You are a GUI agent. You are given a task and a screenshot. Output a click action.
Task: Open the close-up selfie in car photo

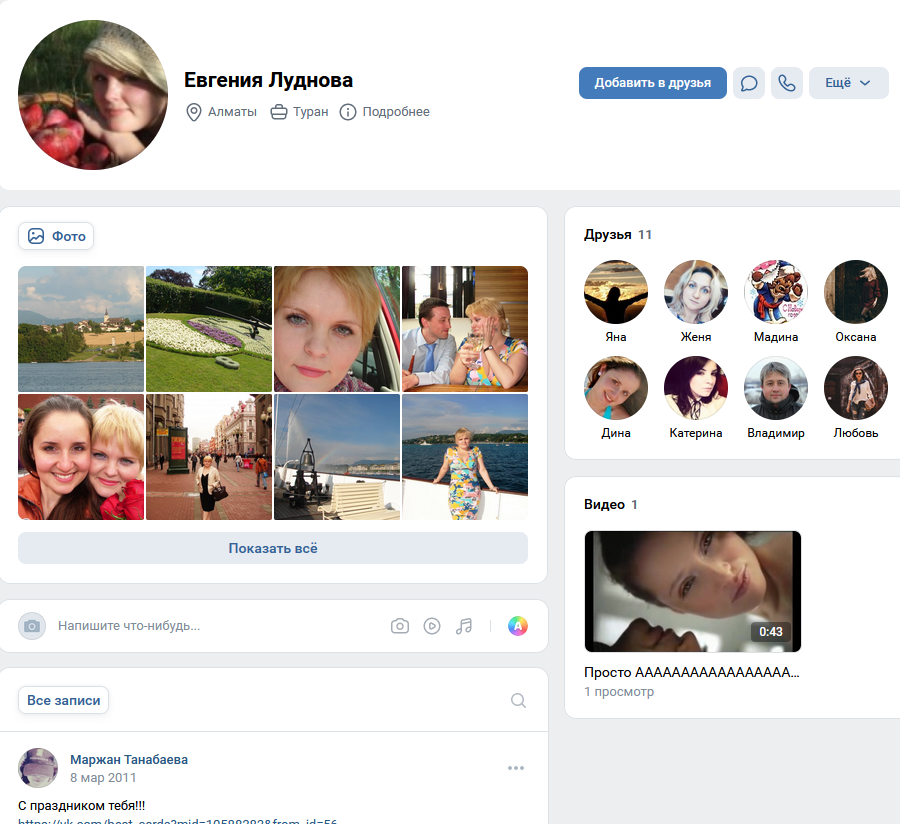coord(337,329)
